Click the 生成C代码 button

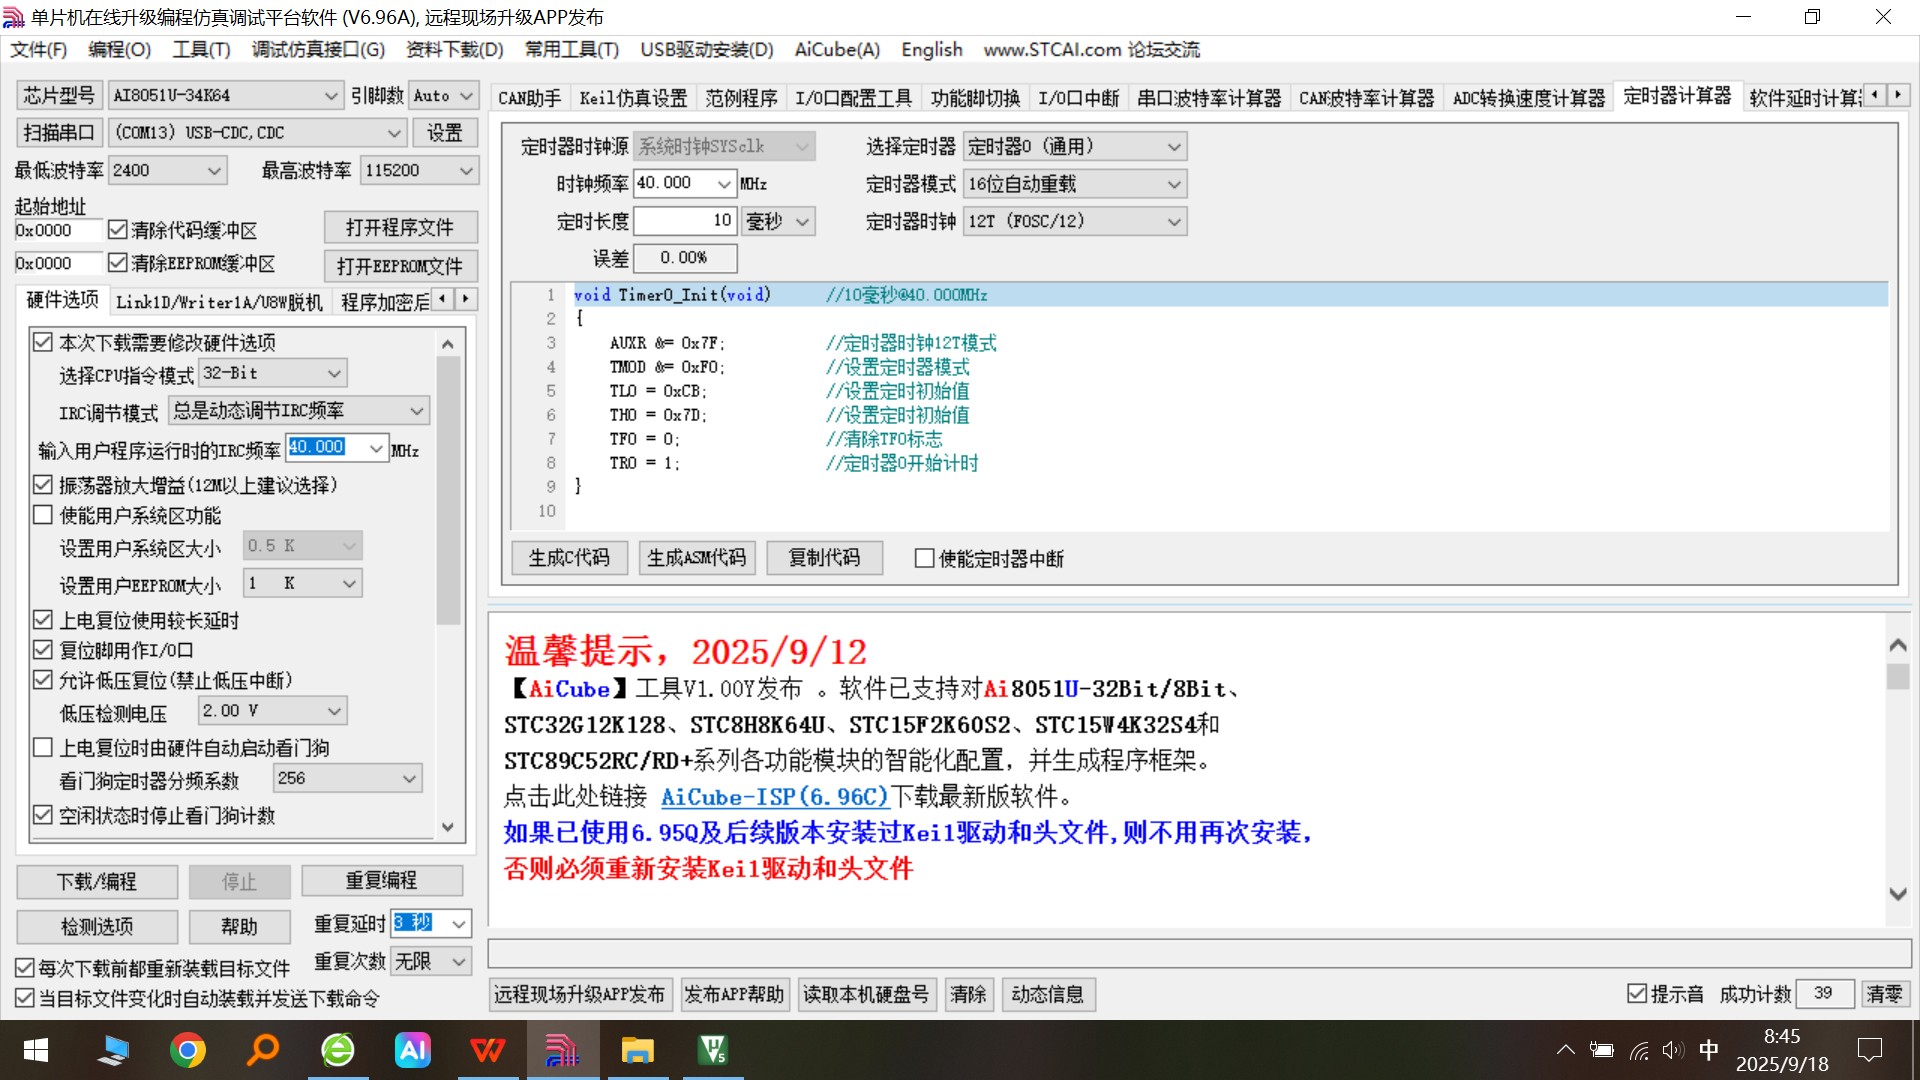click(569, 557)
